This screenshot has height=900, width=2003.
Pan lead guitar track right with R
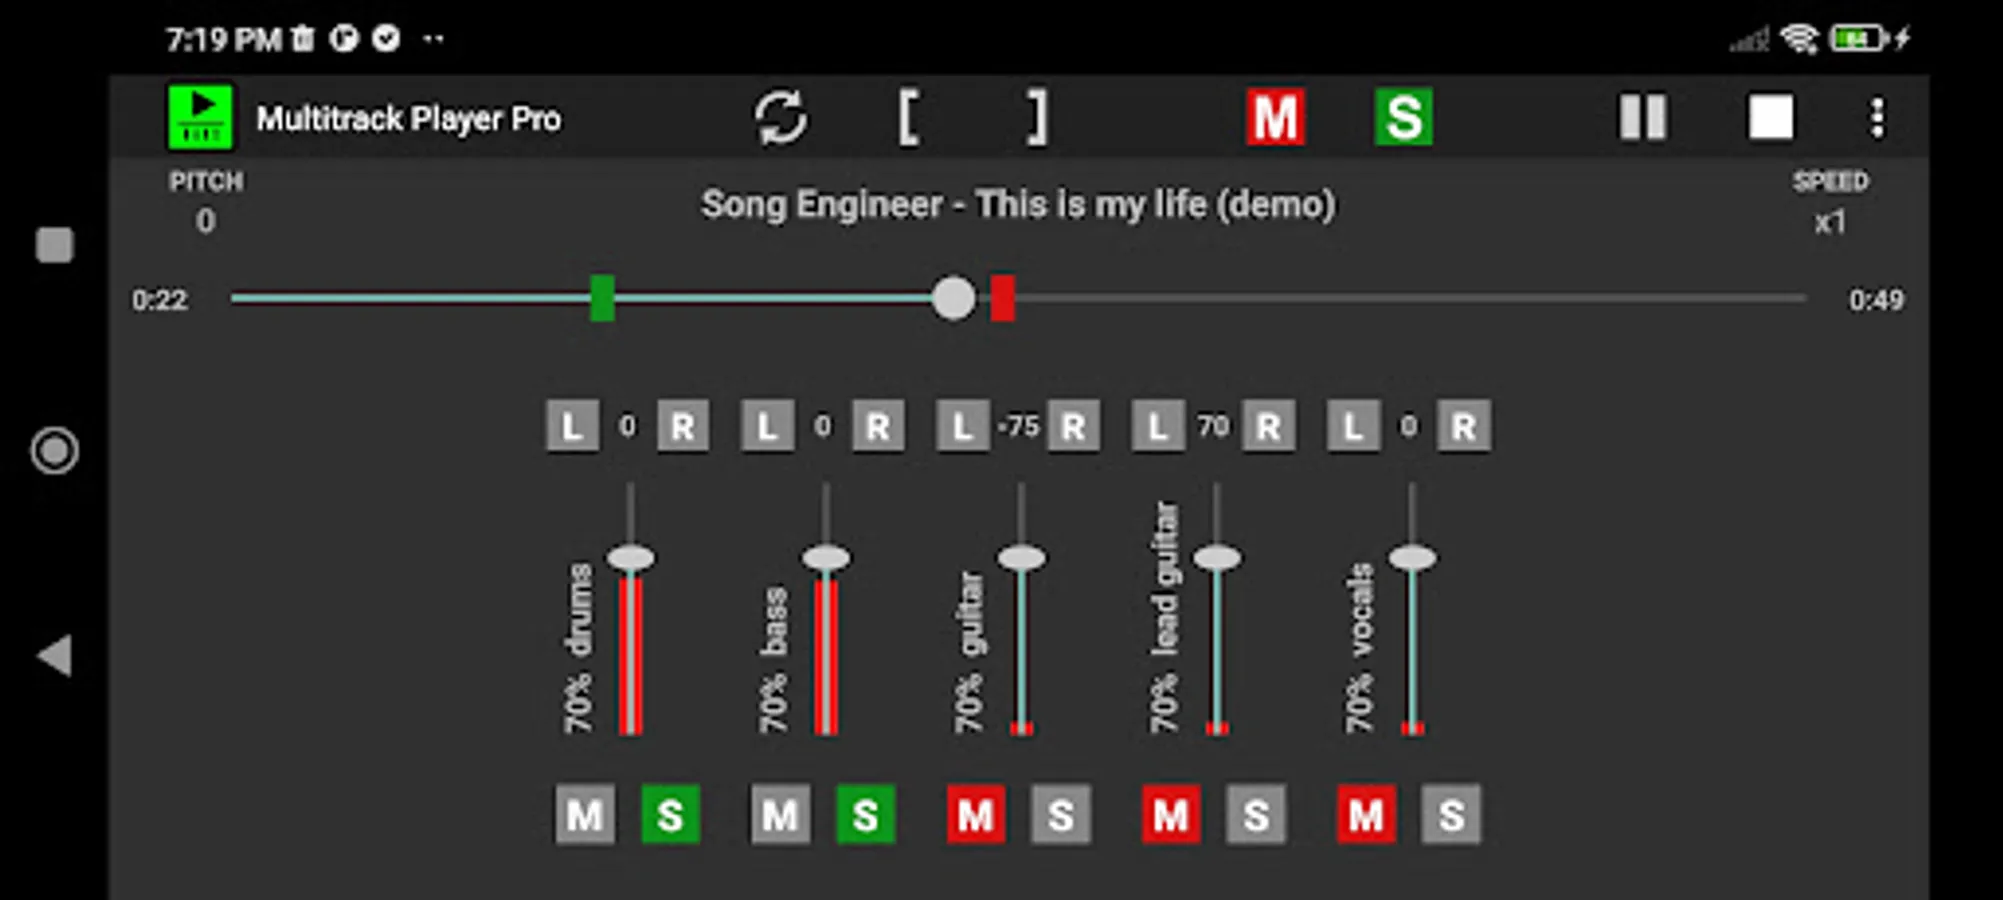1268,426
